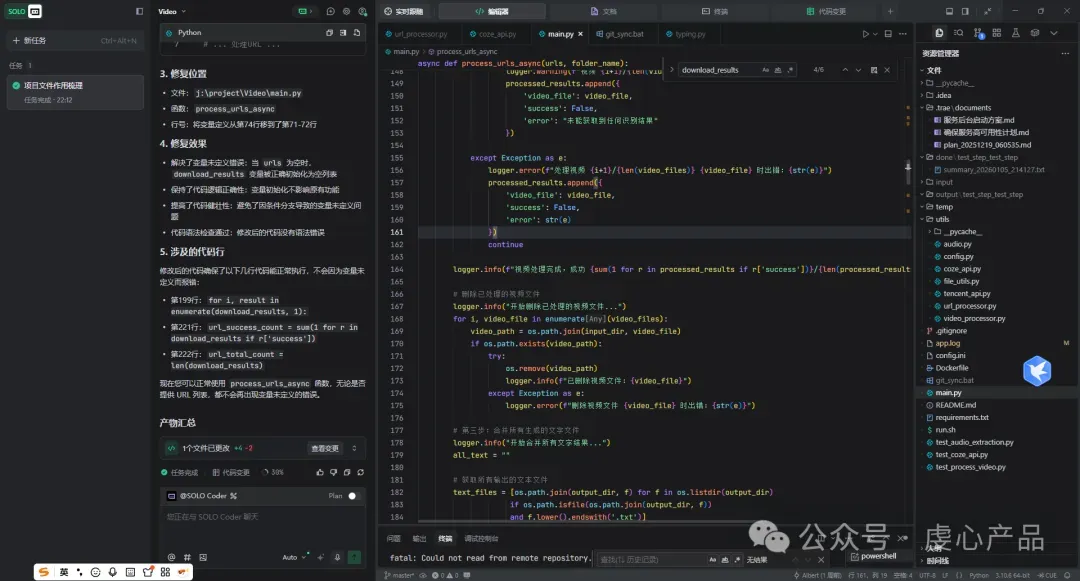
Task: Close the download_results find widget
Action: pyautogui.click(x=887, y=70)
